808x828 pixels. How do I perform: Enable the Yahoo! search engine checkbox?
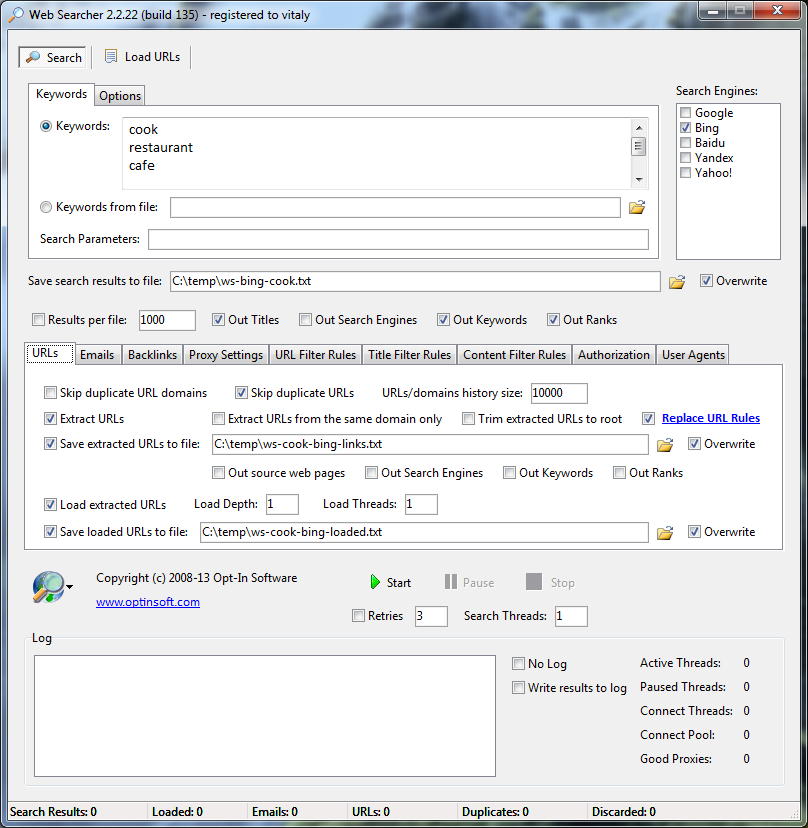[x=685, y=173]
